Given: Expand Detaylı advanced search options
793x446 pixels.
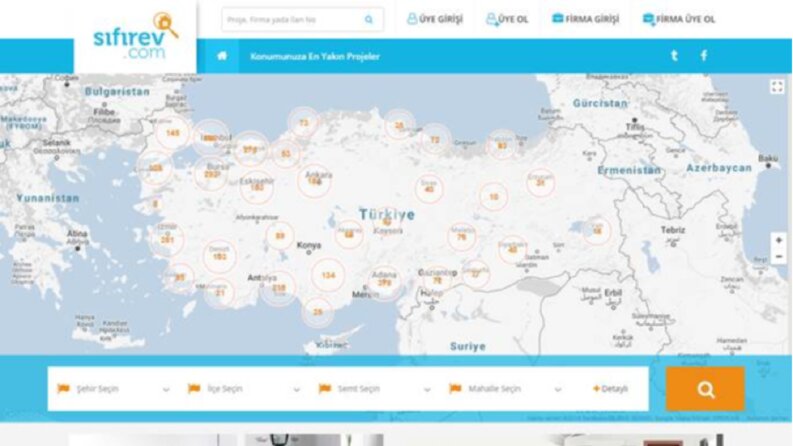Looking at the screenshot, I should (610, 389).
